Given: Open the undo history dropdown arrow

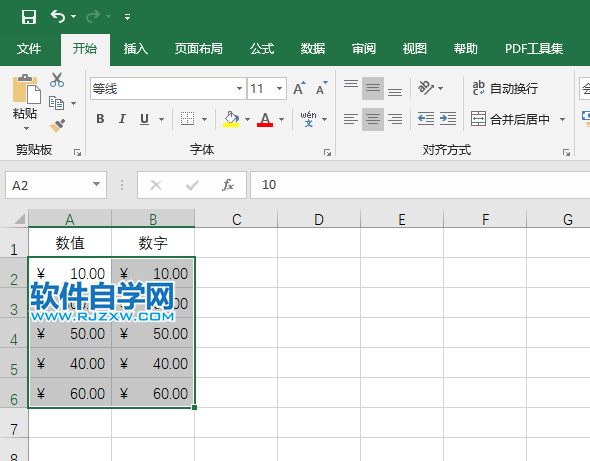Looking at the screenshot, I should (x=73, y=17).
